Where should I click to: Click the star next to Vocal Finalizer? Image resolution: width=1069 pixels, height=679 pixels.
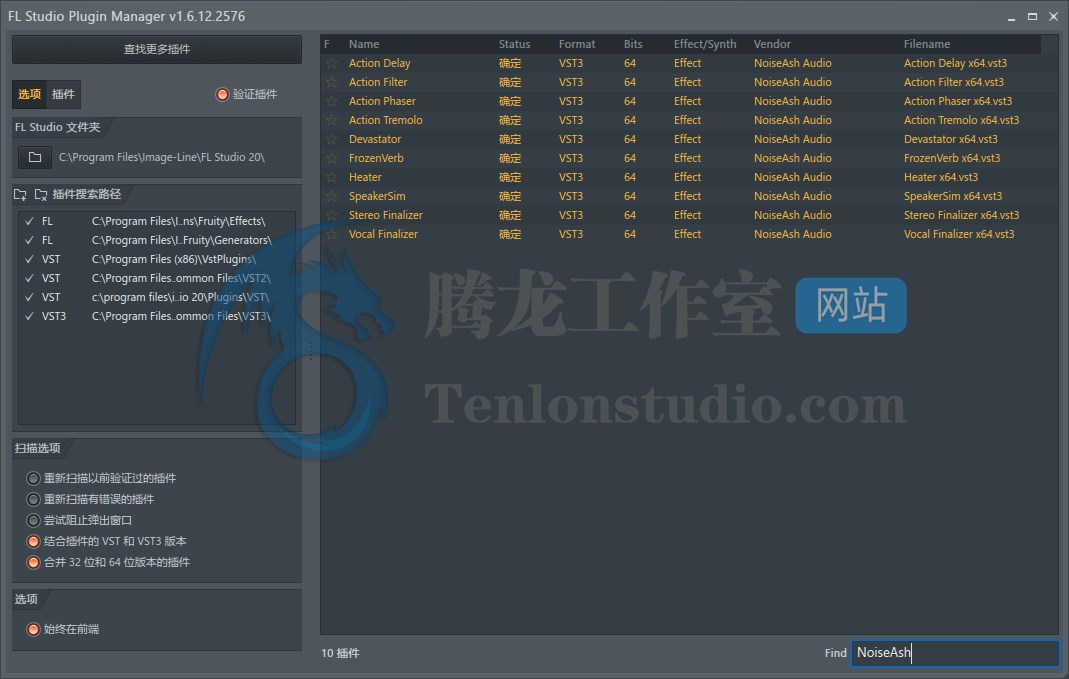(330, 234)
